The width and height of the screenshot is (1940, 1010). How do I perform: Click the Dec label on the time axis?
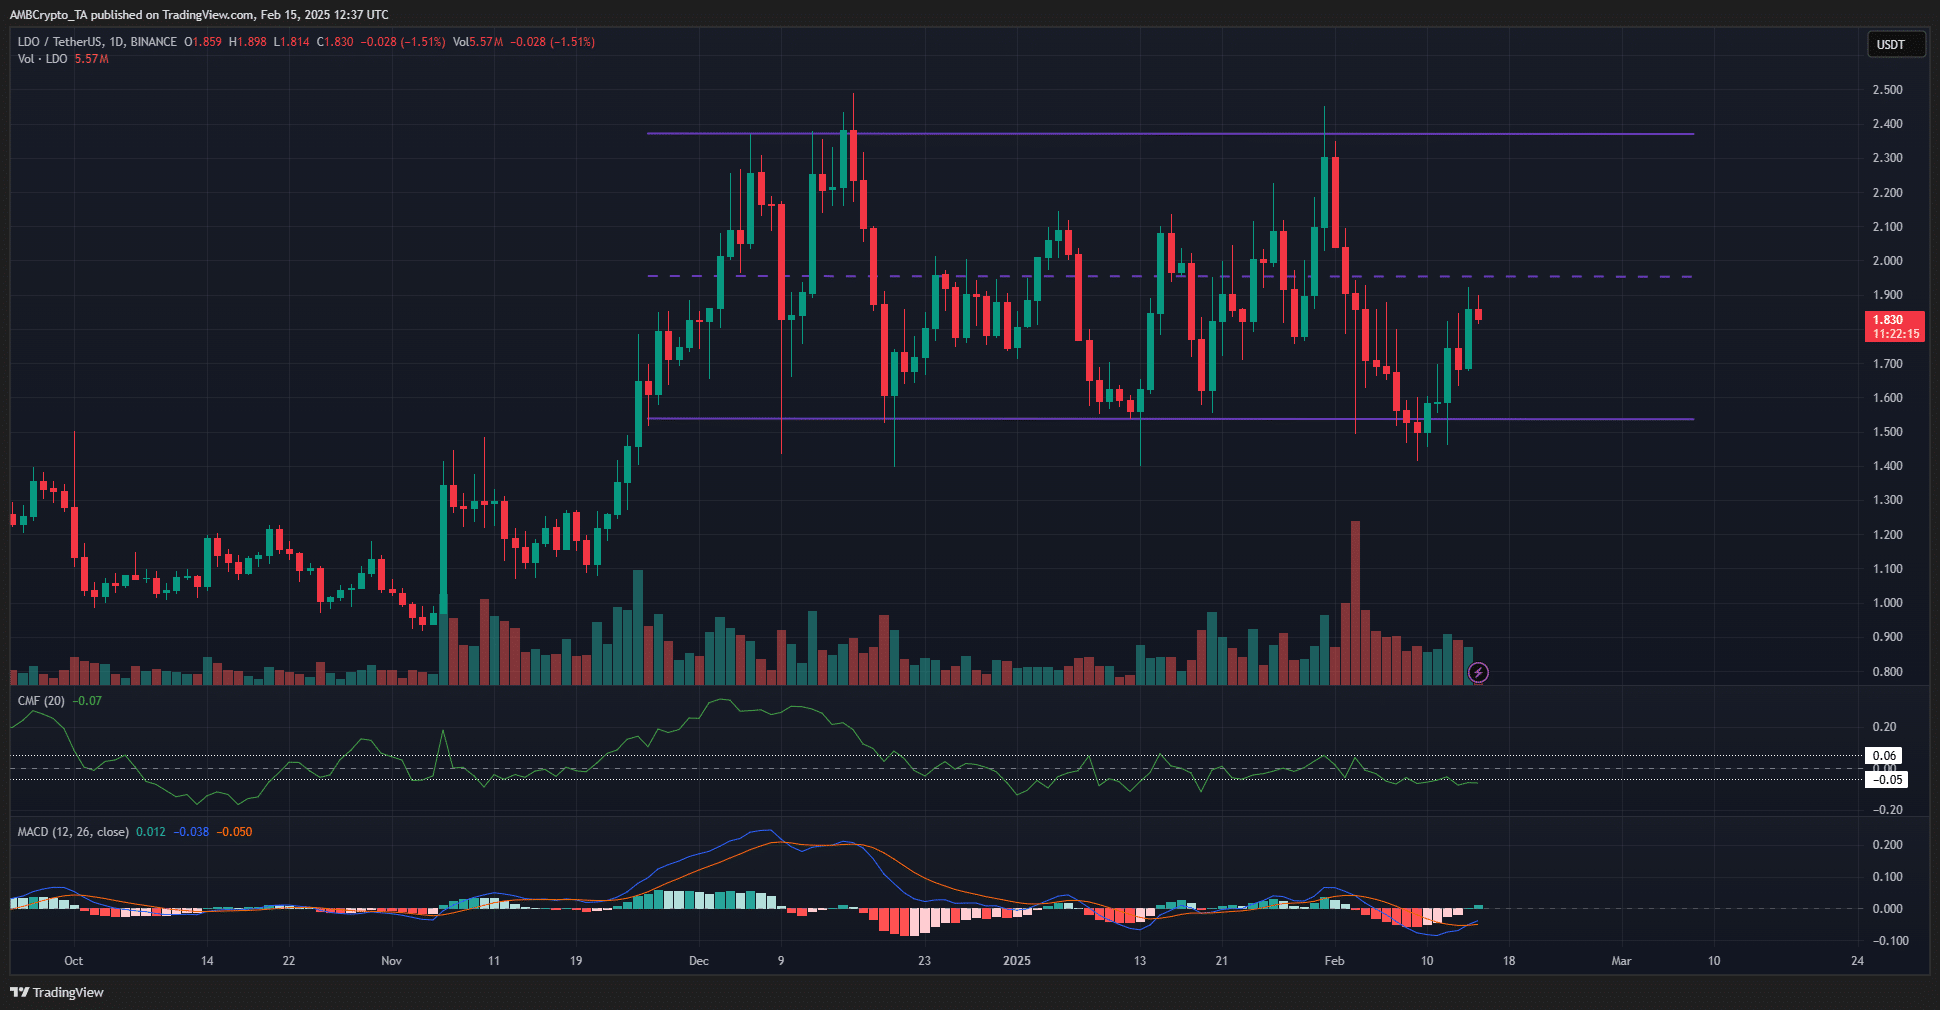(x=699, y=961)
